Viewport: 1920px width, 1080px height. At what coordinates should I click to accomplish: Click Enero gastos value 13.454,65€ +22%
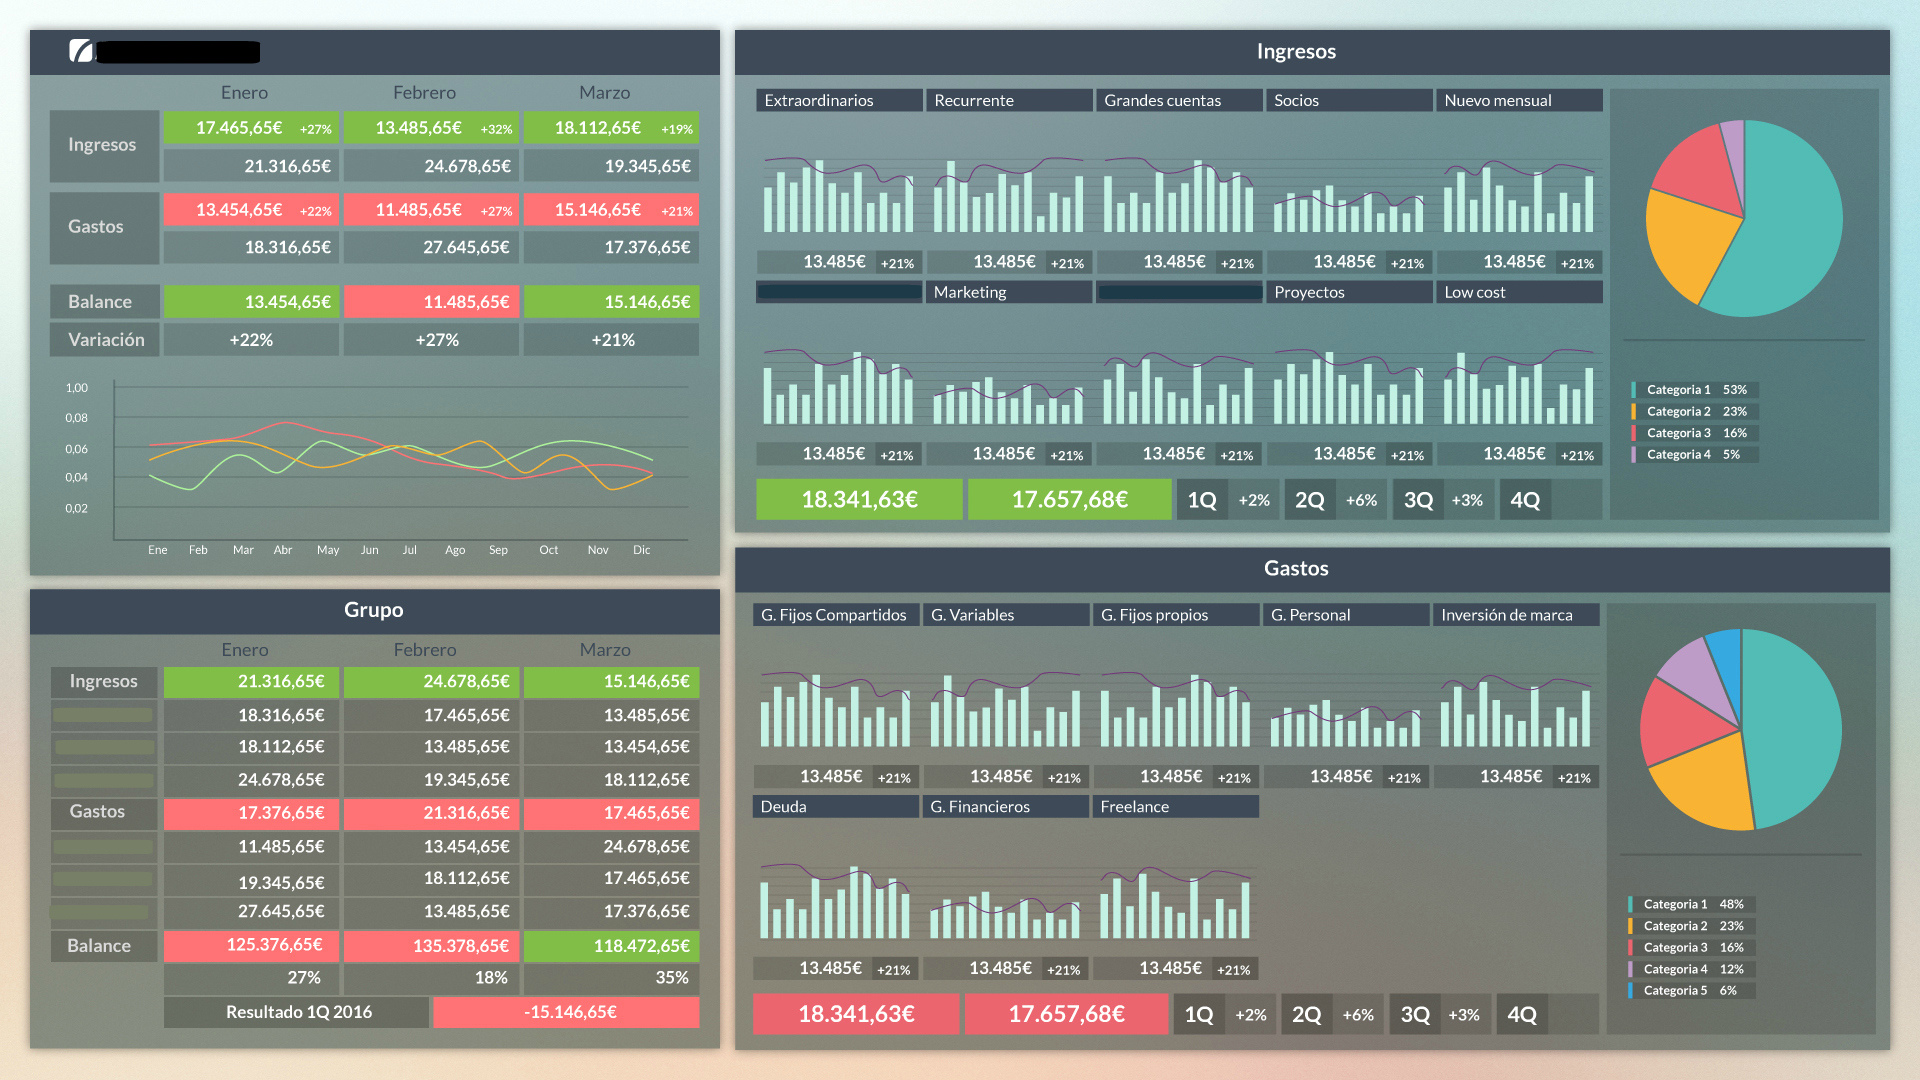click(251, 210)
